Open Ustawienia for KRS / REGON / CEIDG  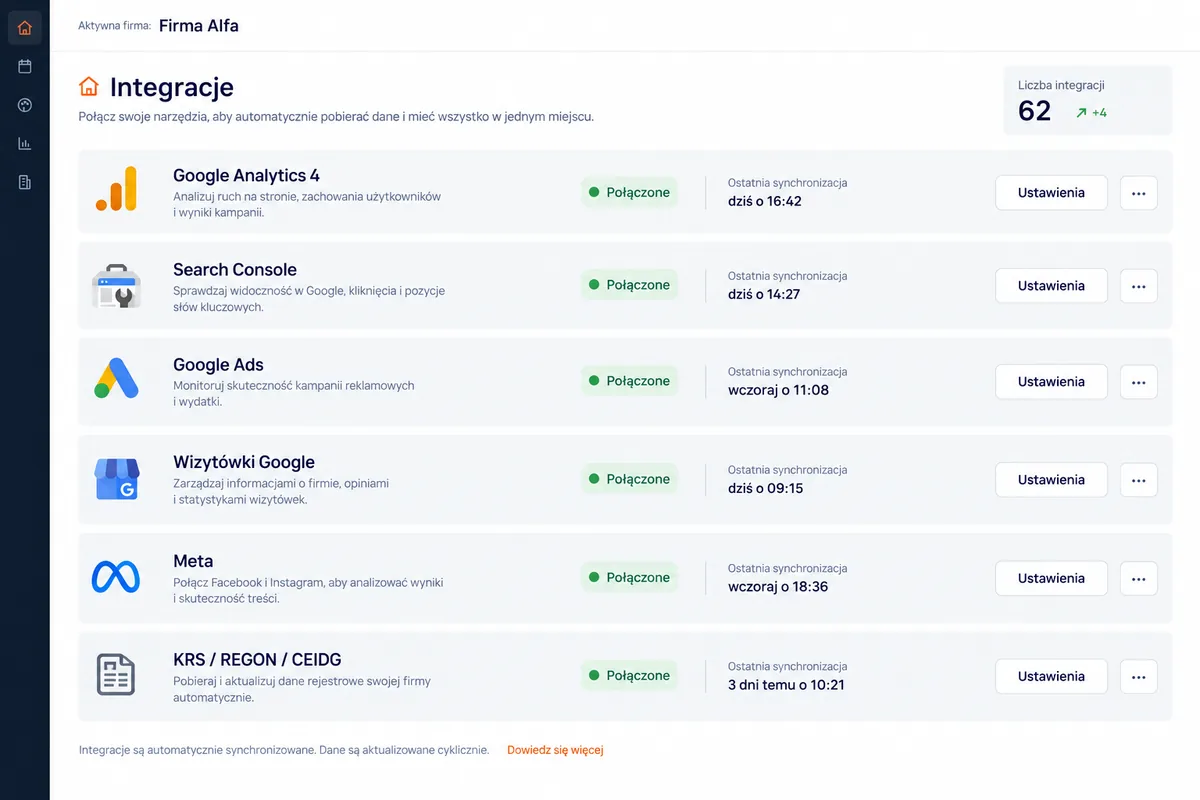(x=1051, y=676)
